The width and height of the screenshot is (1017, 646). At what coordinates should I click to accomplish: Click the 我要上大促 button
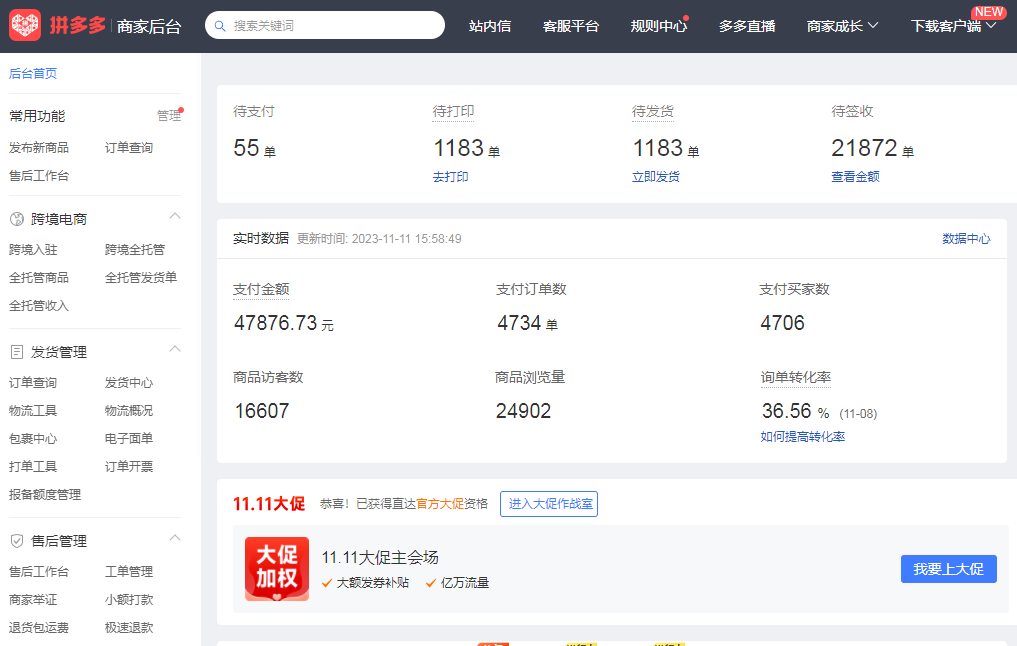click(948, 569)
